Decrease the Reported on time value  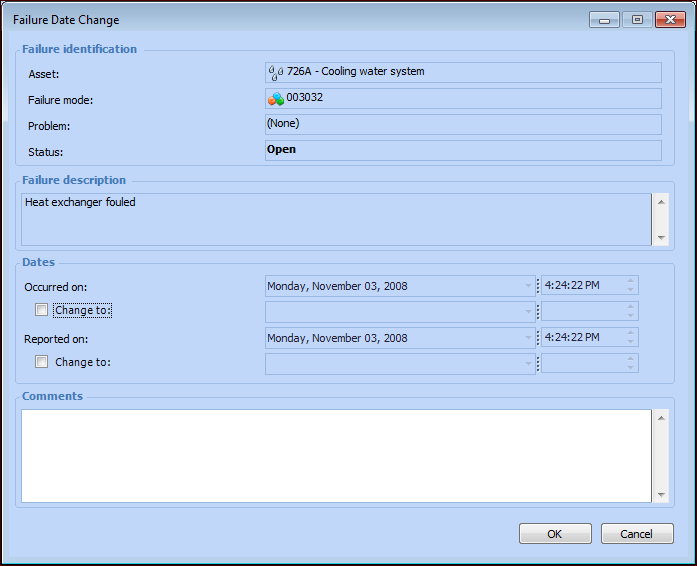pyautogui.click(x=630, y=342)
